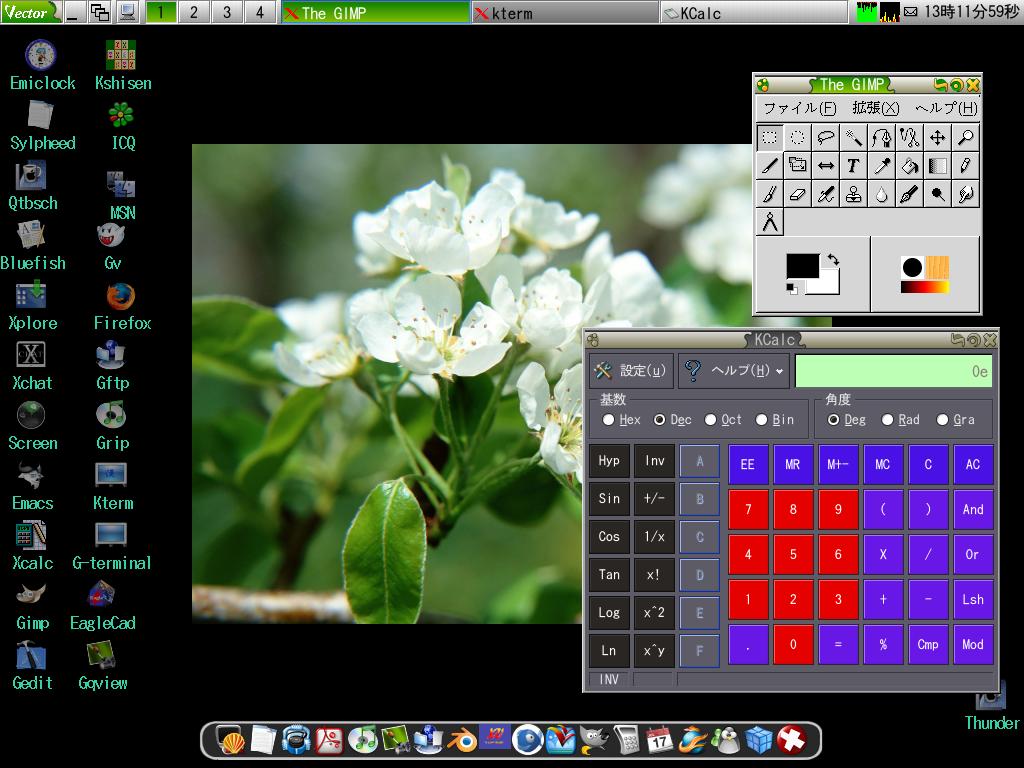1024x768 pixels.
Task: Select the Text tool in GIMP toolbox
Action: (853, 166)
